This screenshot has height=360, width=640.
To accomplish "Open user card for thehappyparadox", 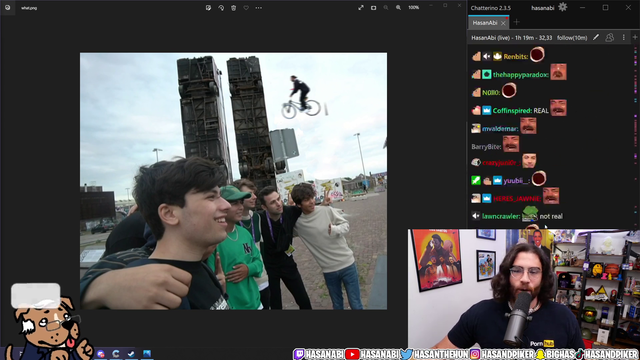I will (x=520, y=75).
